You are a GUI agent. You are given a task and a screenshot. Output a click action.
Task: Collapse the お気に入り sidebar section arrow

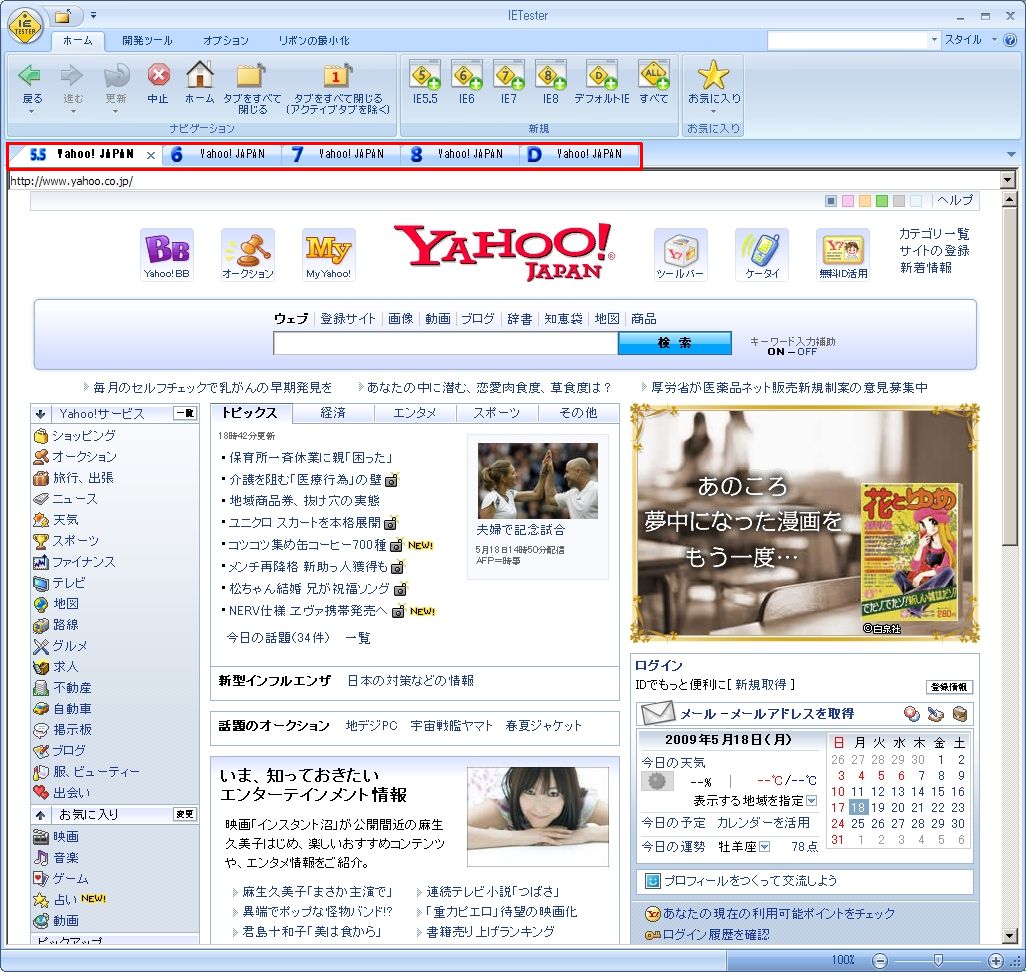[41, 814]
